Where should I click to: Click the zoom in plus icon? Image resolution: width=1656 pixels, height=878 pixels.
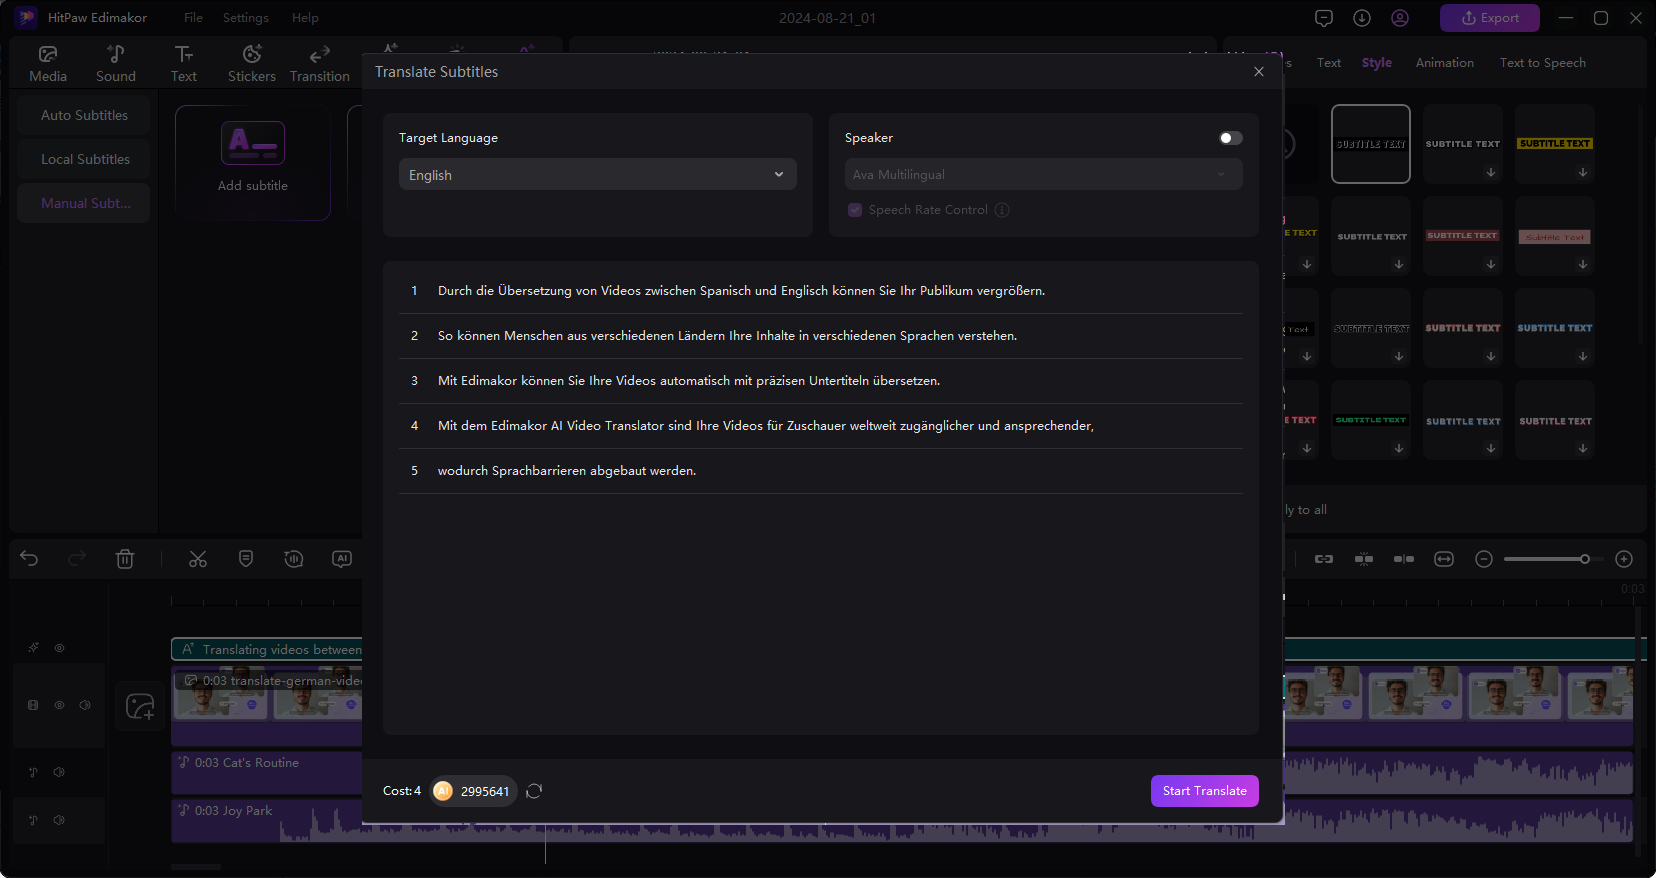pyautogui.click(x=1624, y=559)
